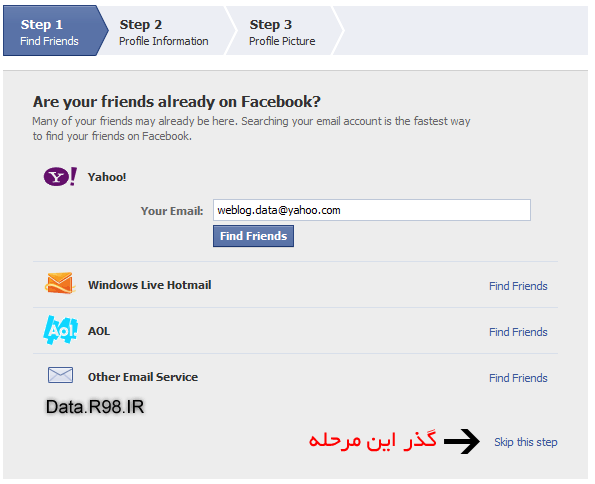Screen dimensions: 595x484
Task: Open Find Friends link for AOL
Action: pyautogui.click(x=518, y=332)
